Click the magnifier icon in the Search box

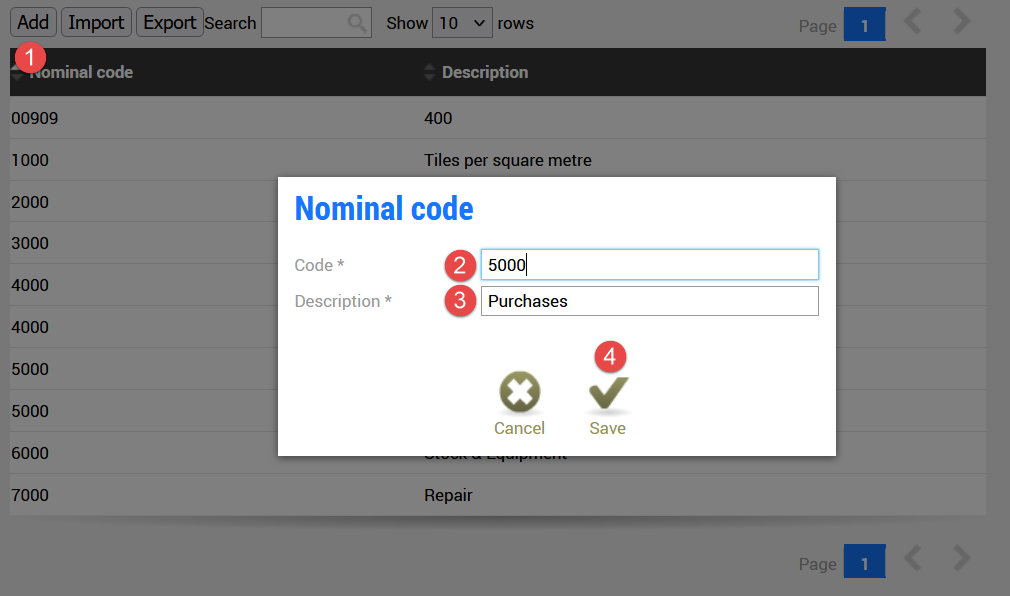[356, 23]
